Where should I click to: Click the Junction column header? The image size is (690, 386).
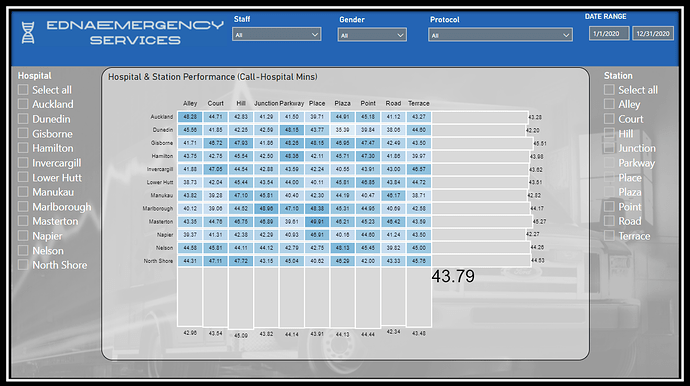tap(266, 103)
